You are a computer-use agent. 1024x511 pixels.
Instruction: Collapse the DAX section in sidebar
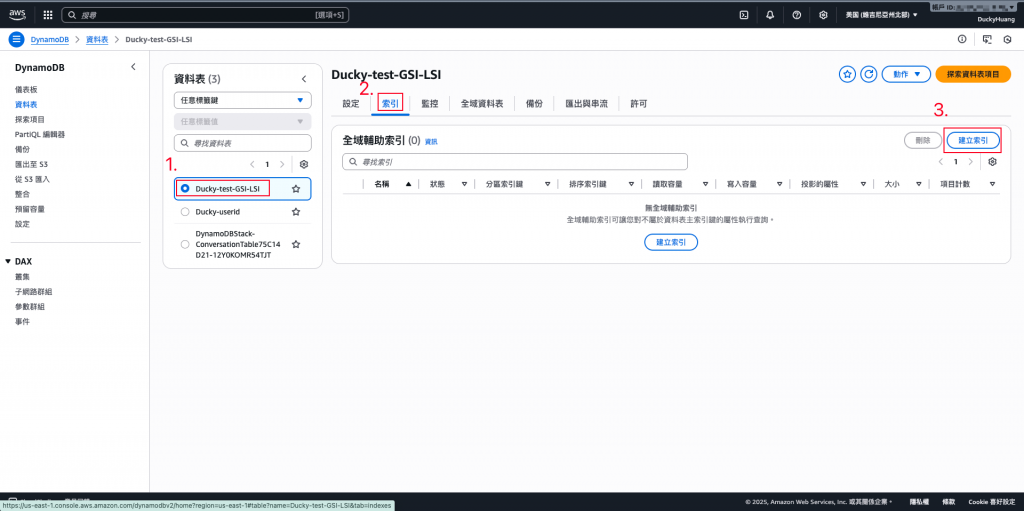click(x=8, y=261)
